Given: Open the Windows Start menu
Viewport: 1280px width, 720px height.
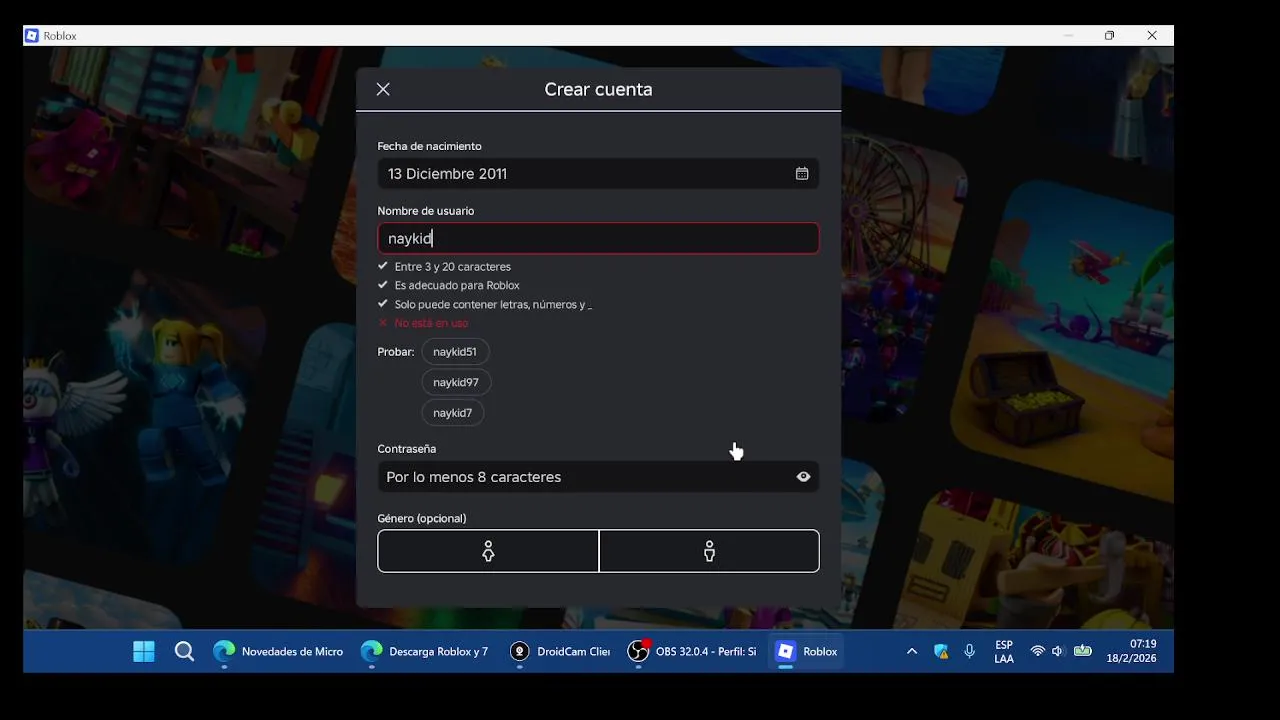Looking at the screenshot, I should (x=144, y=652).
